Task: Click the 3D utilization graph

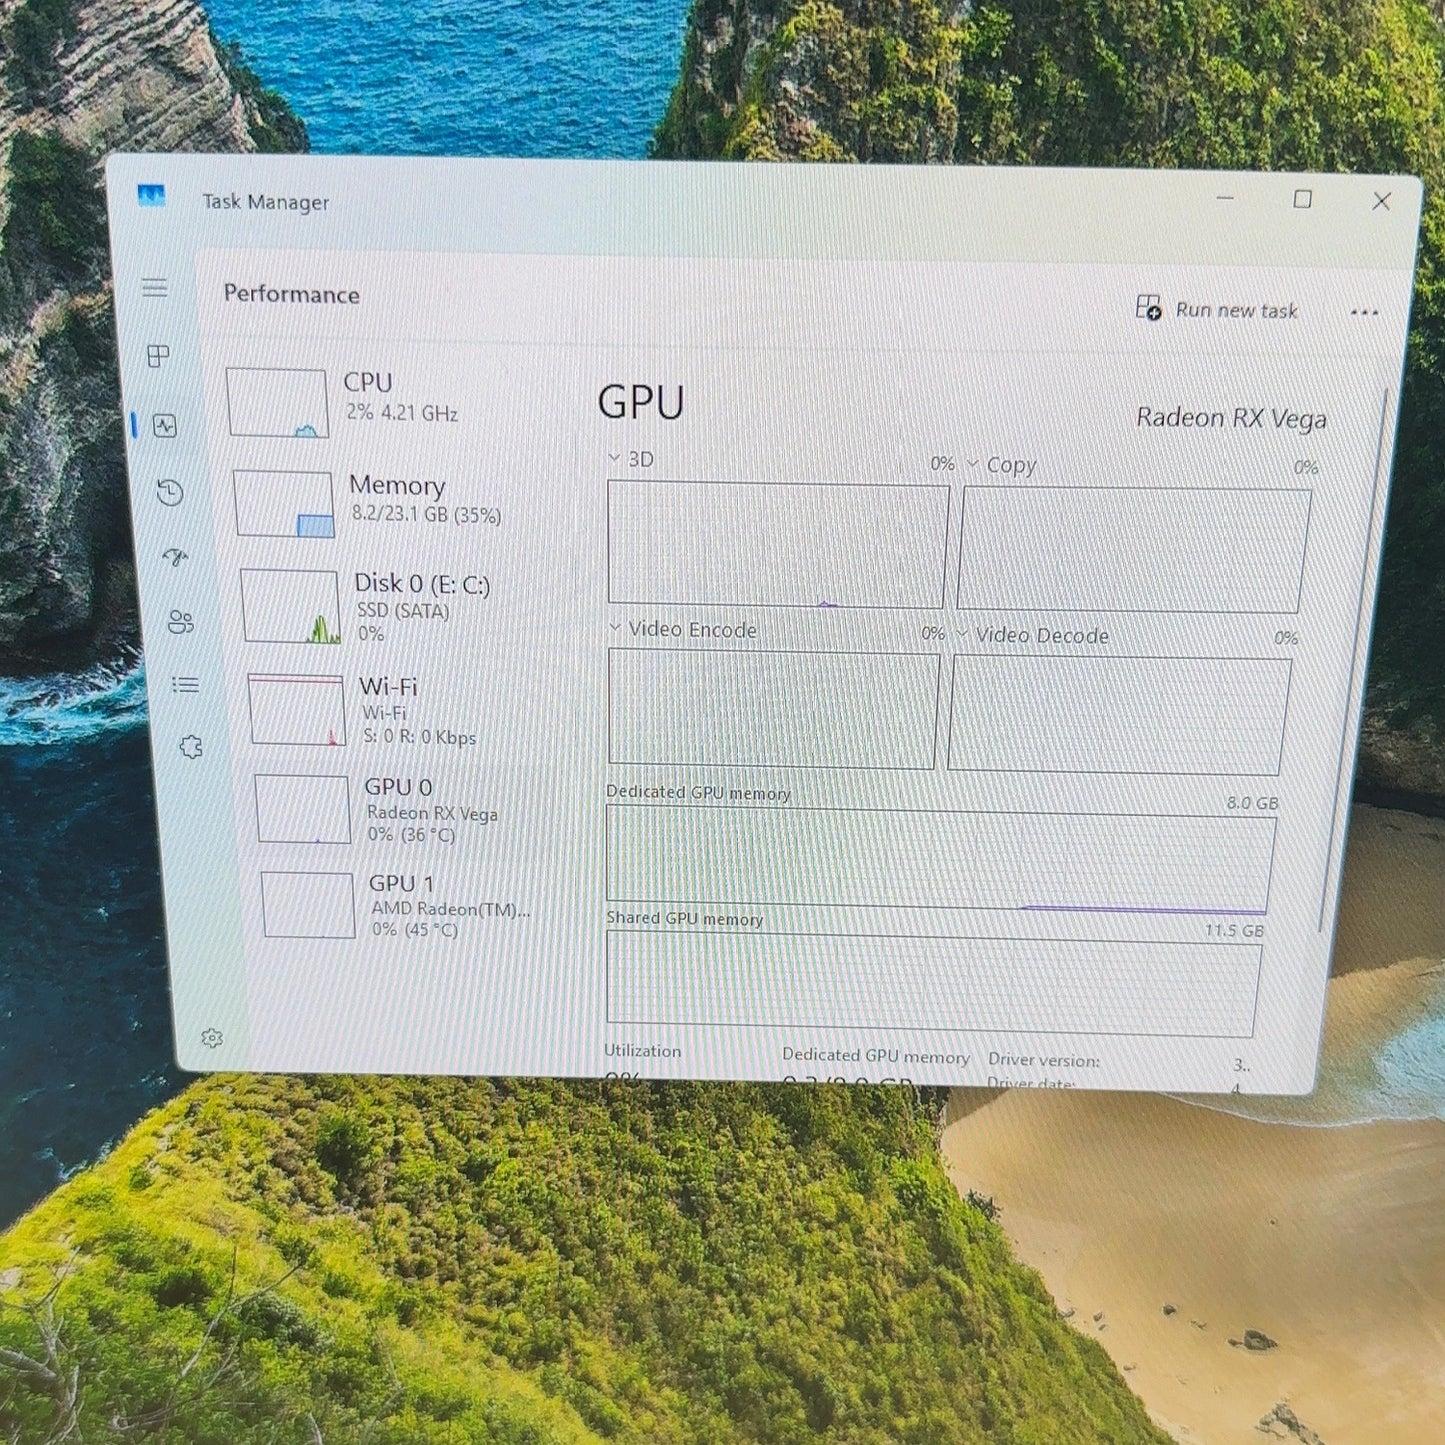Action: pos(777,545)
